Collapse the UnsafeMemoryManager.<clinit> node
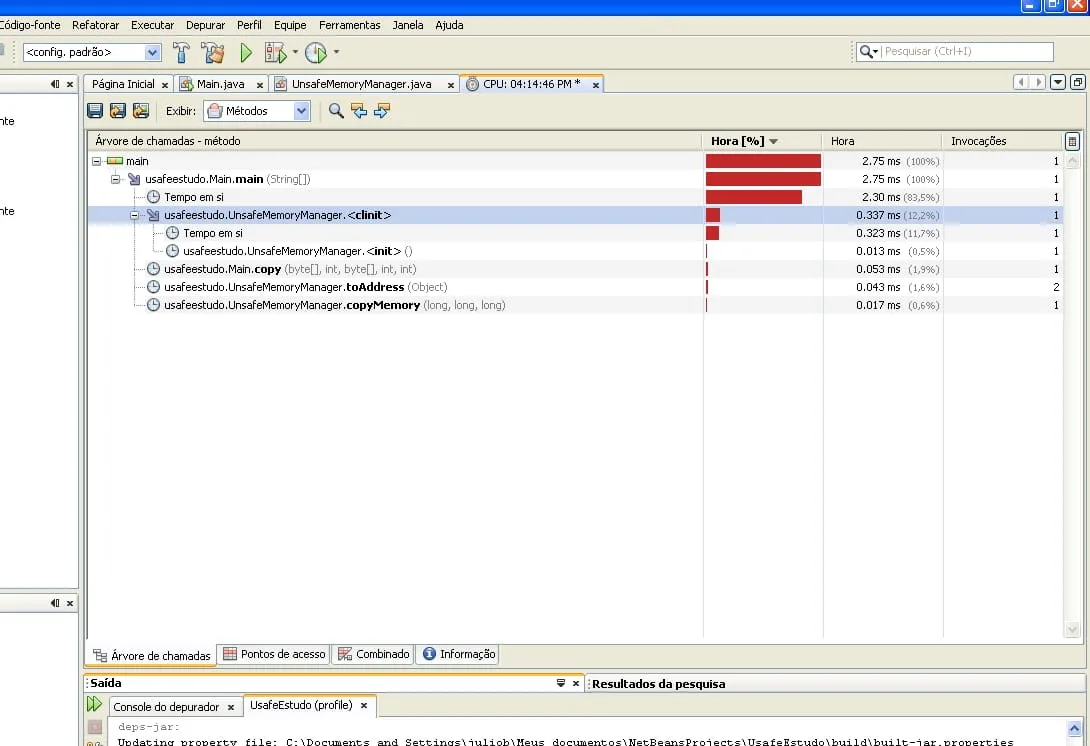Screen dimensions: 1090x746 pos(135,215)
